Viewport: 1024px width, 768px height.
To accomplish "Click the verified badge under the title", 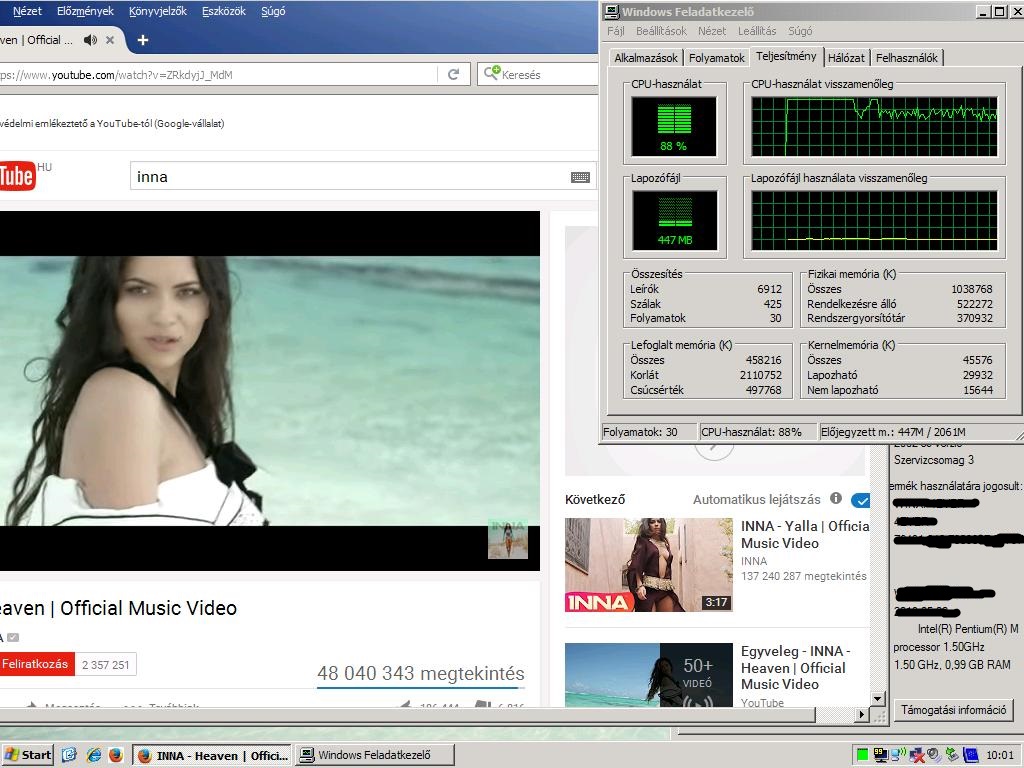I will (12, 637).
